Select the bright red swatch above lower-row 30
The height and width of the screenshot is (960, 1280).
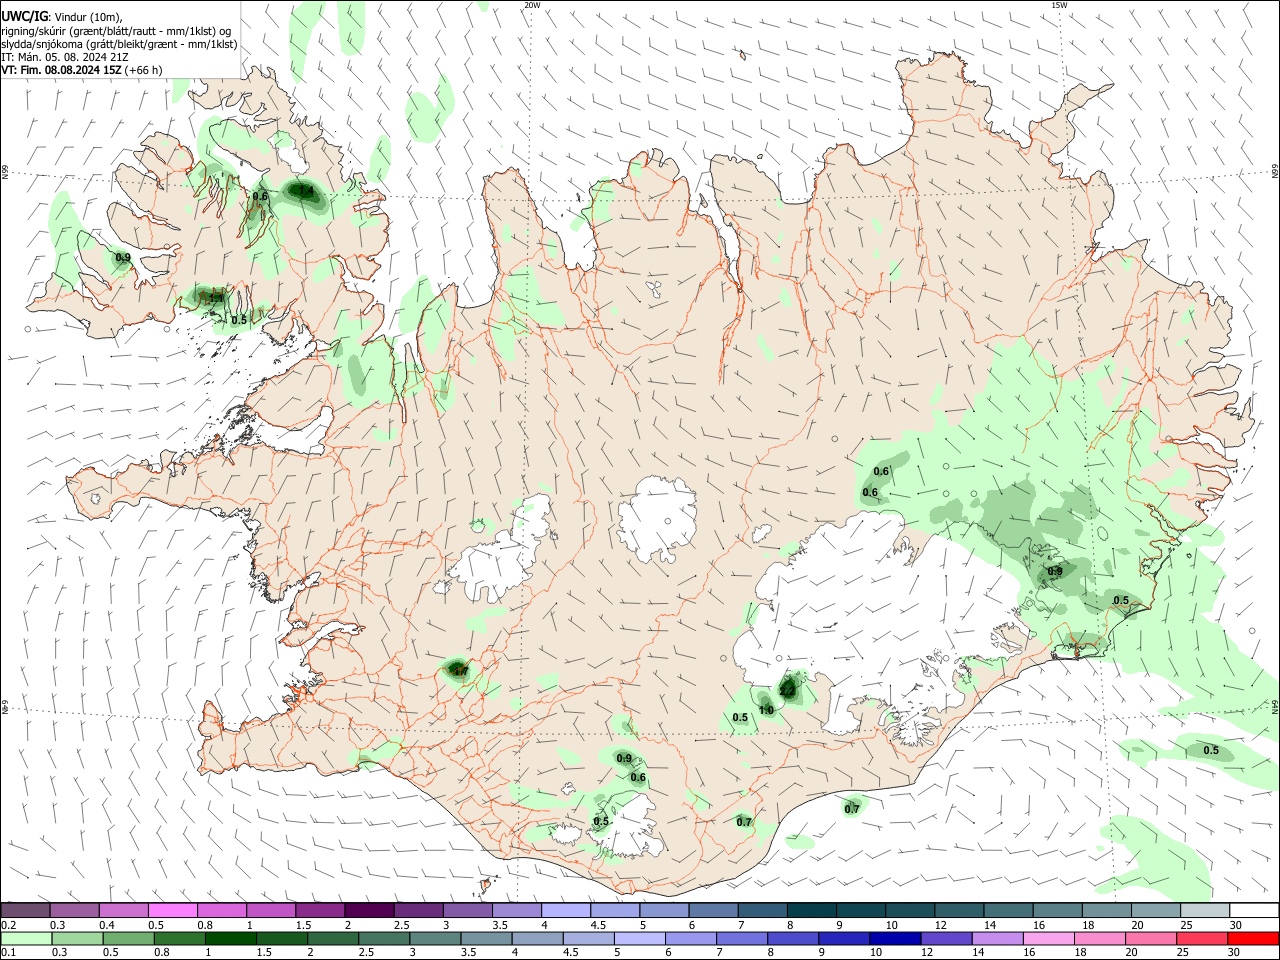click(x=1253, y=939)
